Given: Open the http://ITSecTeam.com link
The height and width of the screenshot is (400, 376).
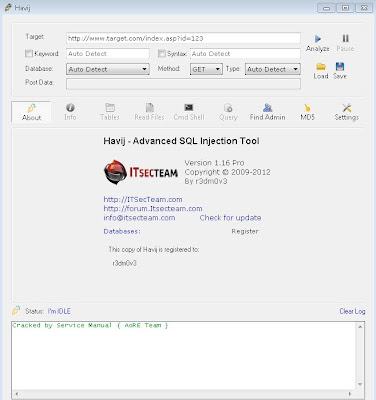Looking at the screenshot, I should pyautogui.click(x=143, y=199).
